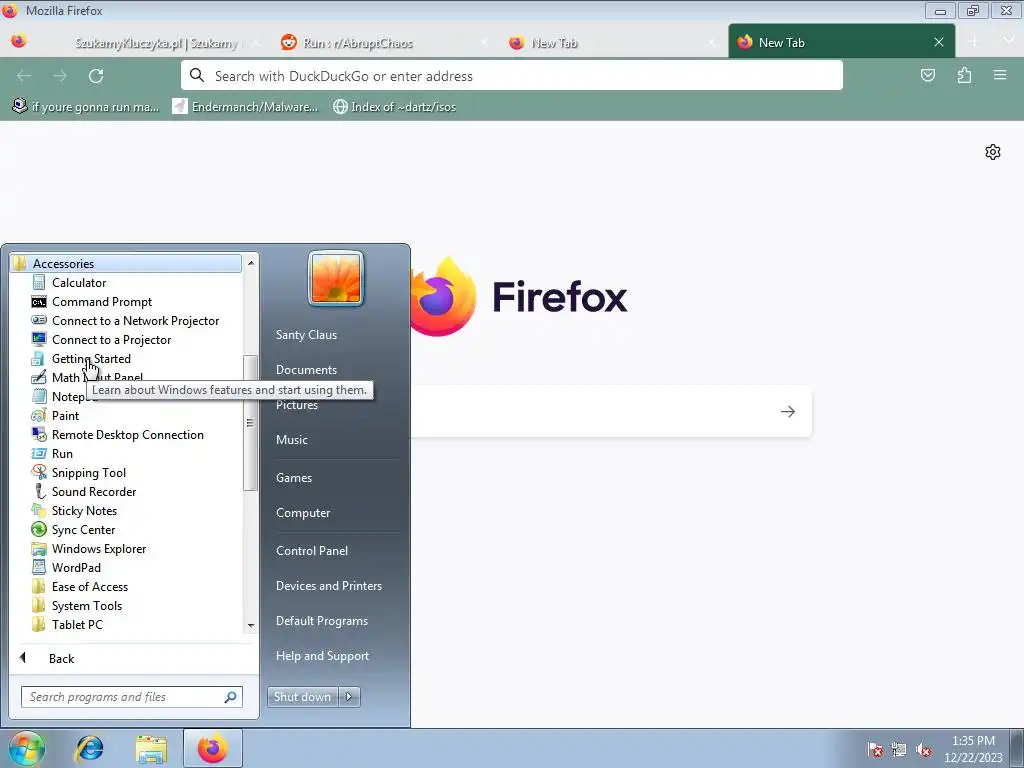Open Firefox extensions icon
The image size is (1024, 768).
click(964, 76)
